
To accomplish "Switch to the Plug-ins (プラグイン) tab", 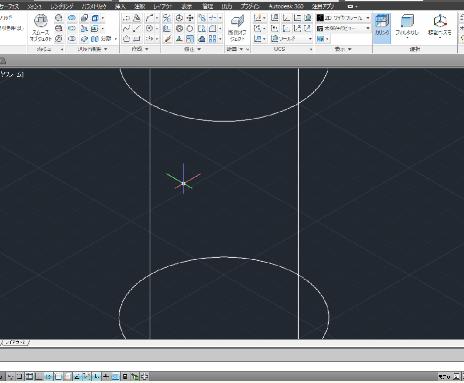I will pos(250,6).
